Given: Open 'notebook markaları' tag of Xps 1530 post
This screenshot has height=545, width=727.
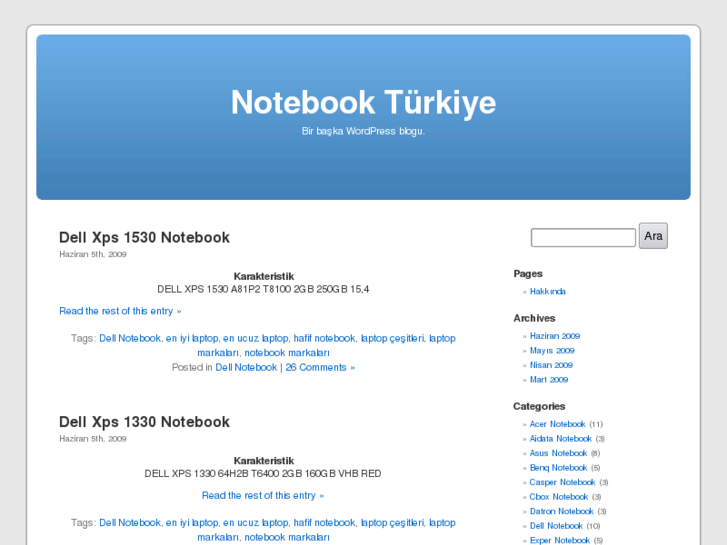Looking at the screenshot, I should [287, 353].
